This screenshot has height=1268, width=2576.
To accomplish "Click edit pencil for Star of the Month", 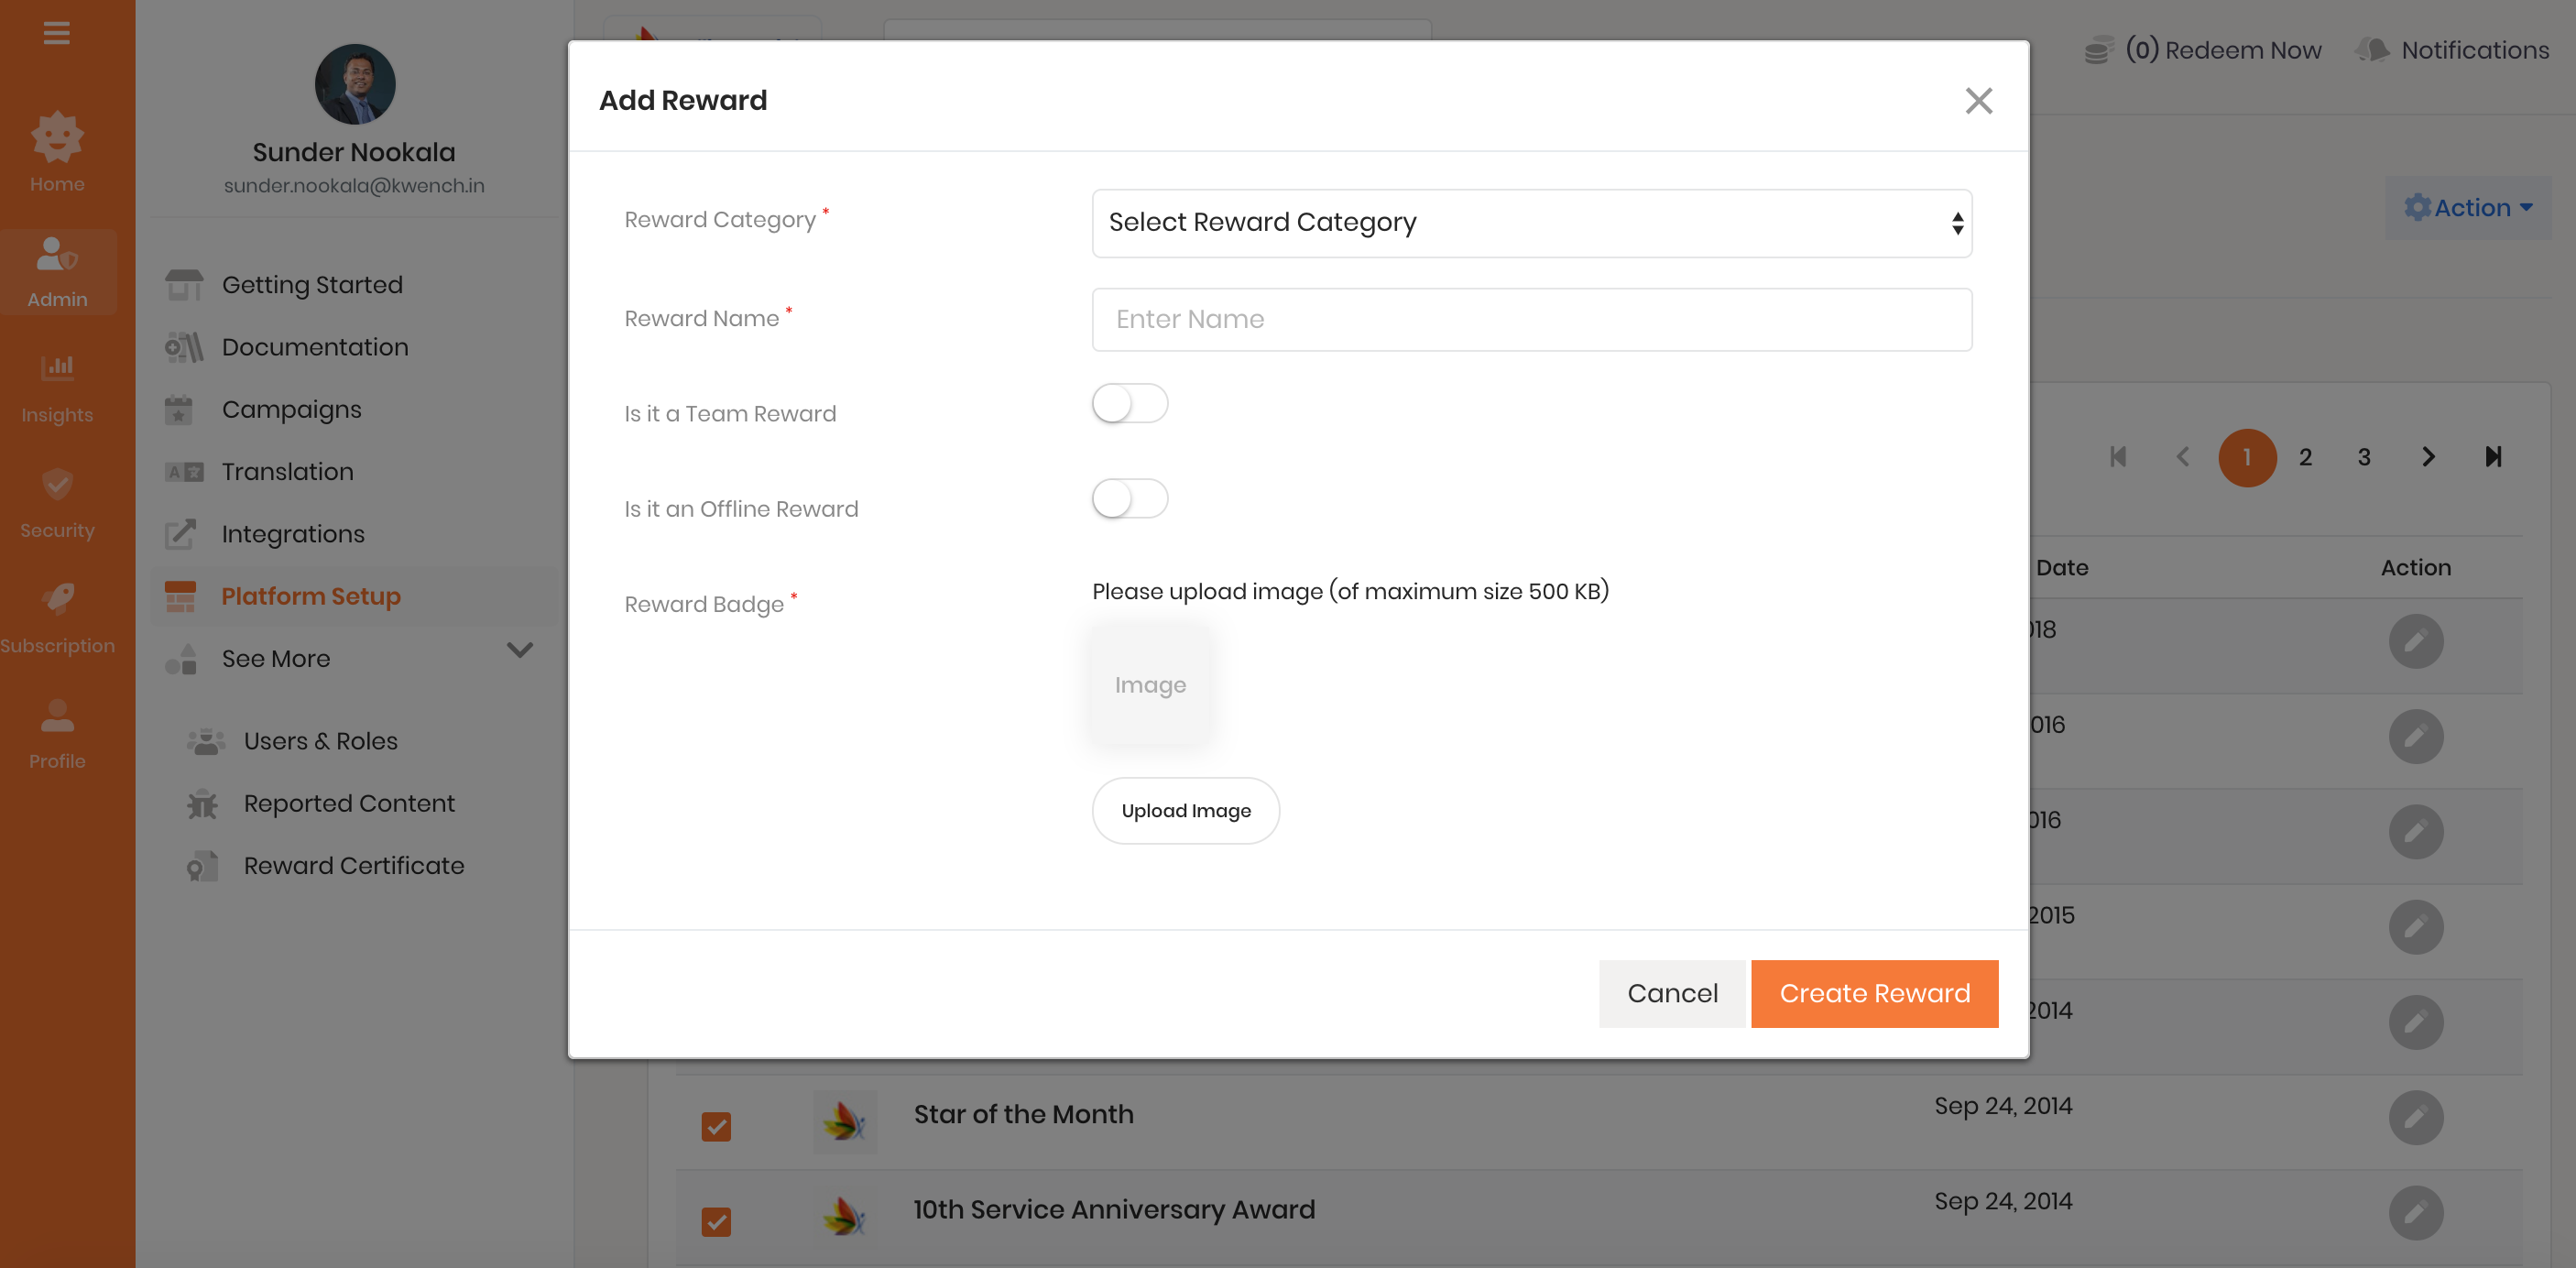I will [2415, 1117].
